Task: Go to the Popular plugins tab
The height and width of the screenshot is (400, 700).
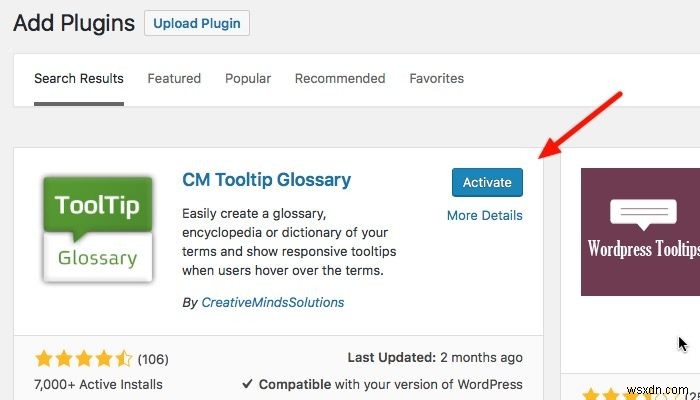Action: point(248,78)
